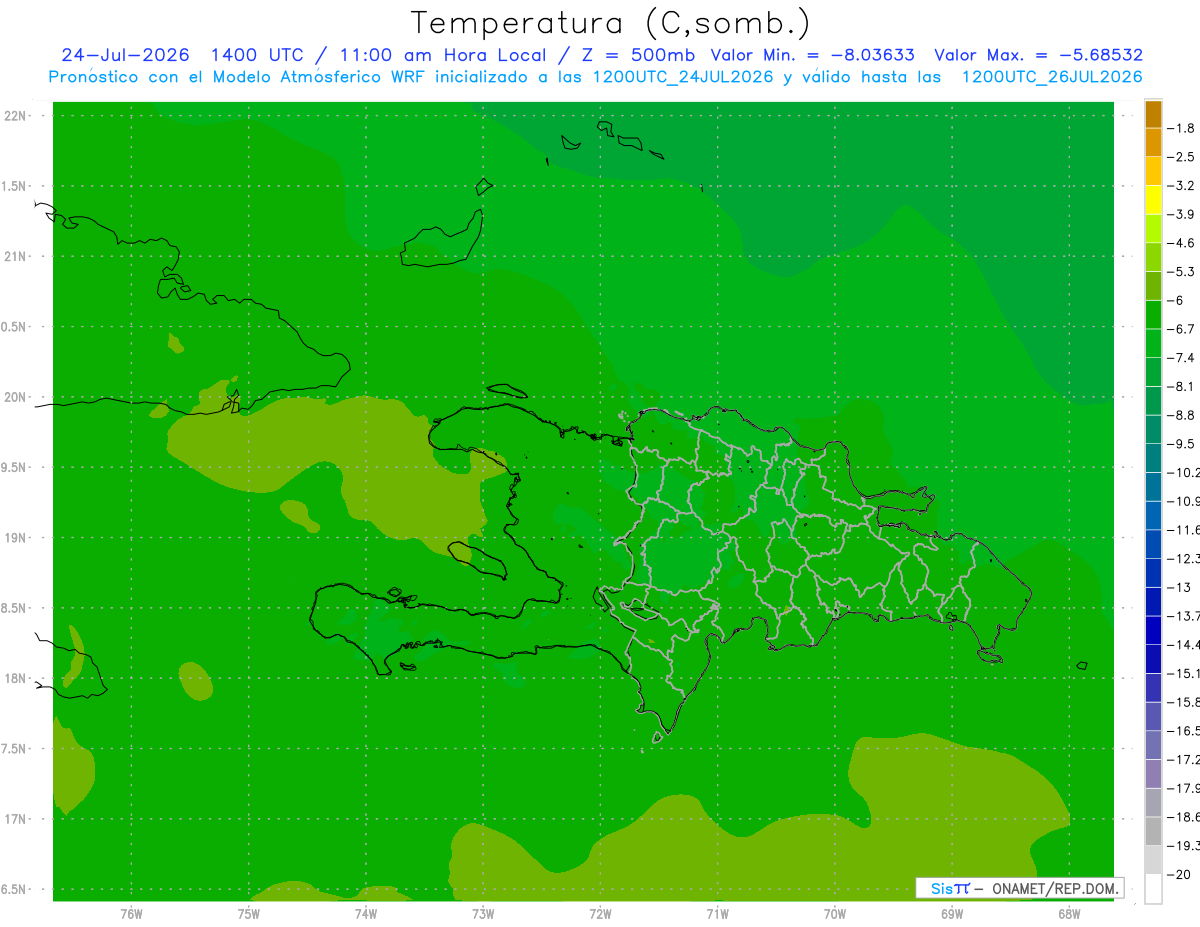Screen dimensions: 1200x927
Task: Click the "7.5N" latitude label
Action: tap(15, 748)
